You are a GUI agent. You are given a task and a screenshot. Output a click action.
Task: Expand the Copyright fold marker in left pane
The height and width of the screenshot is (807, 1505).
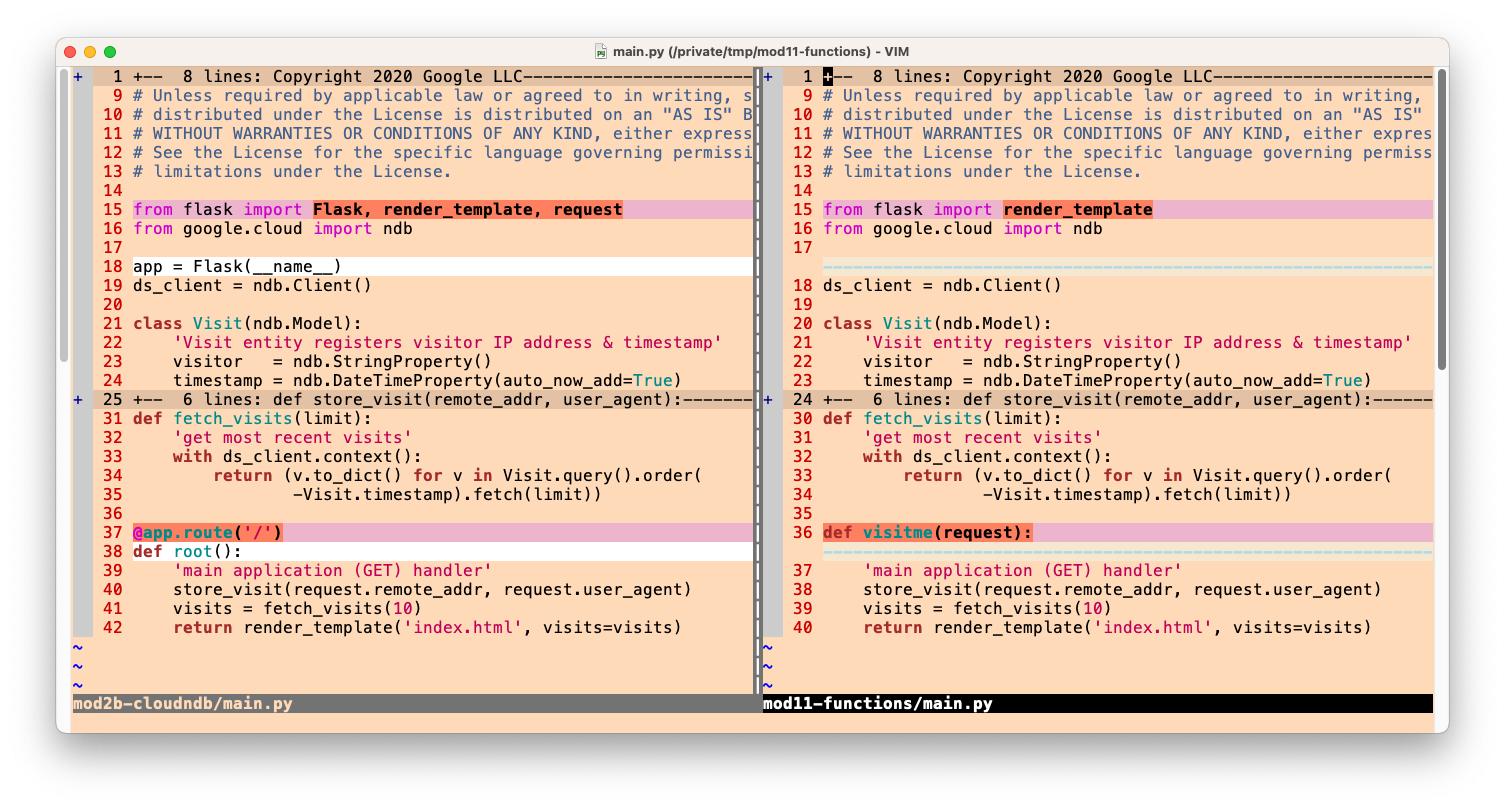(78, 77)
